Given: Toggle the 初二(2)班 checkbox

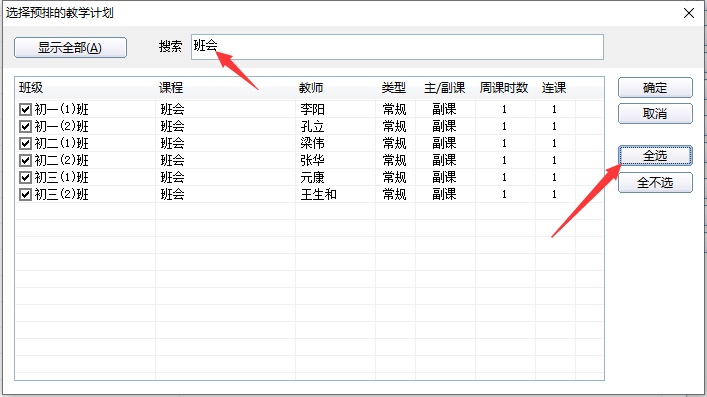Looking at the screenshot, I should [25, 161].
